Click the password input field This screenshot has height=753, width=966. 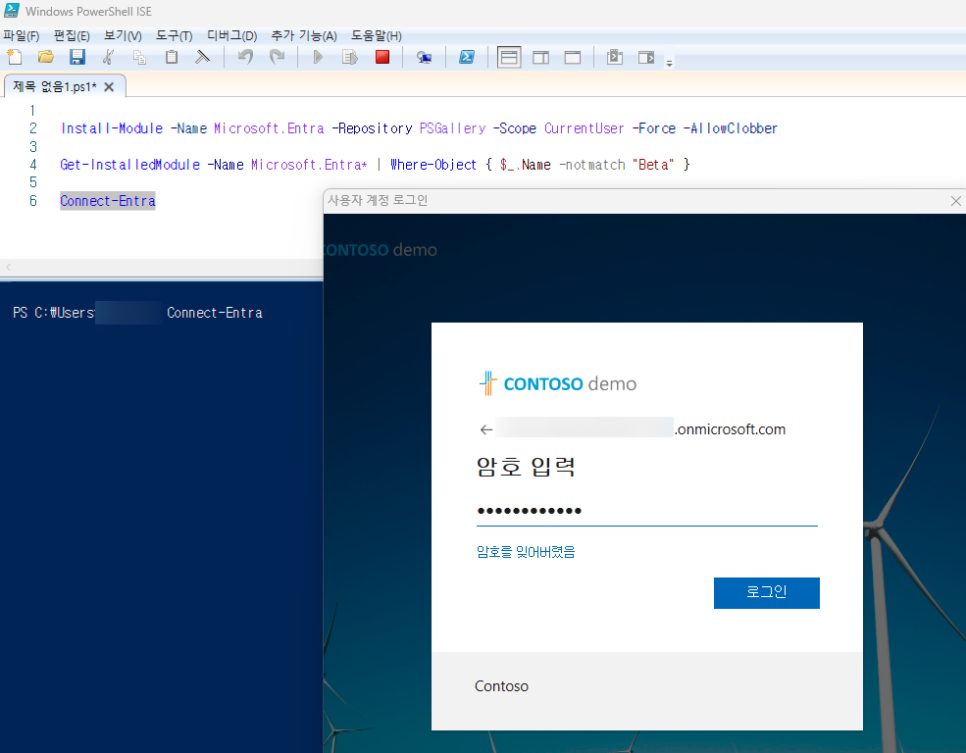click(646, 511)
